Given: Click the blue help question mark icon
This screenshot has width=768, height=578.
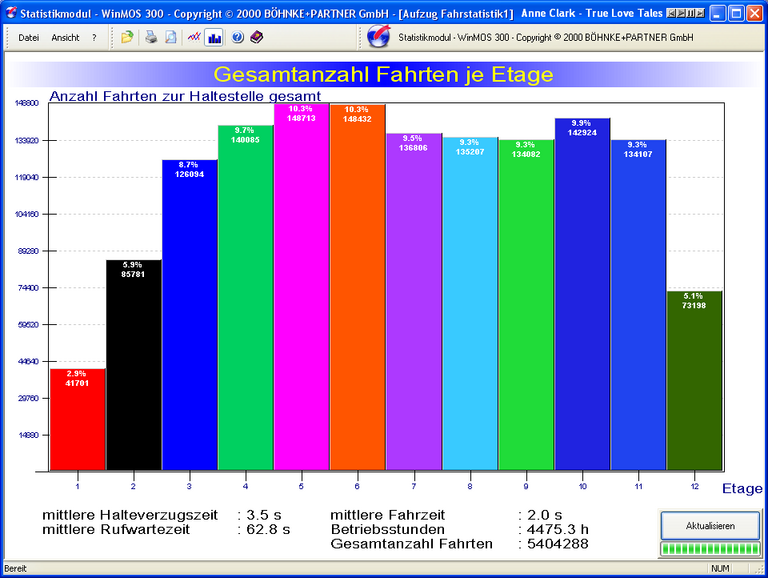Looking at the screenshot, I should 238,37.
